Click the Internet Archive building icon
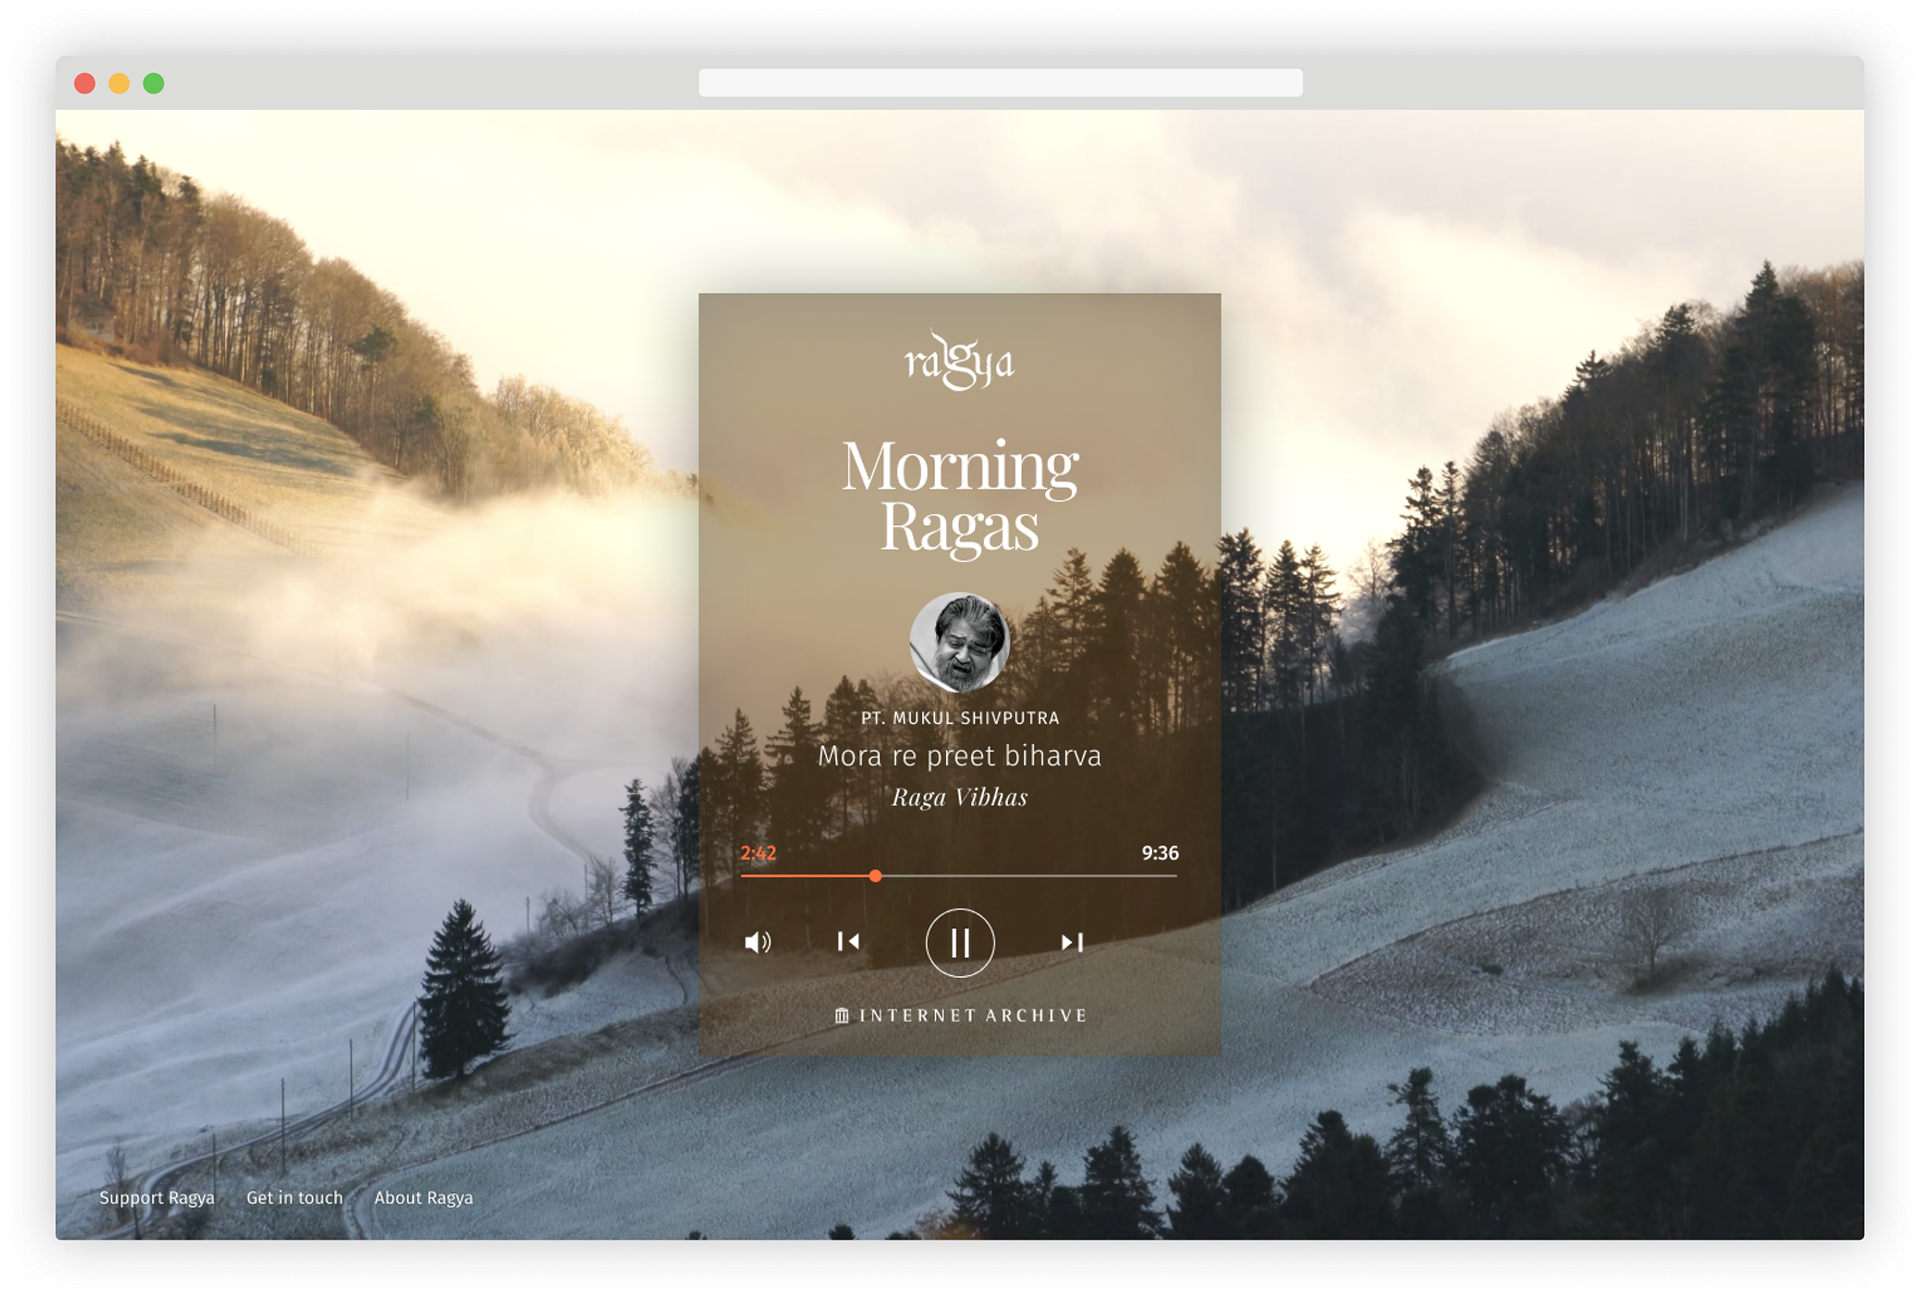 (x=842, y=1016)
